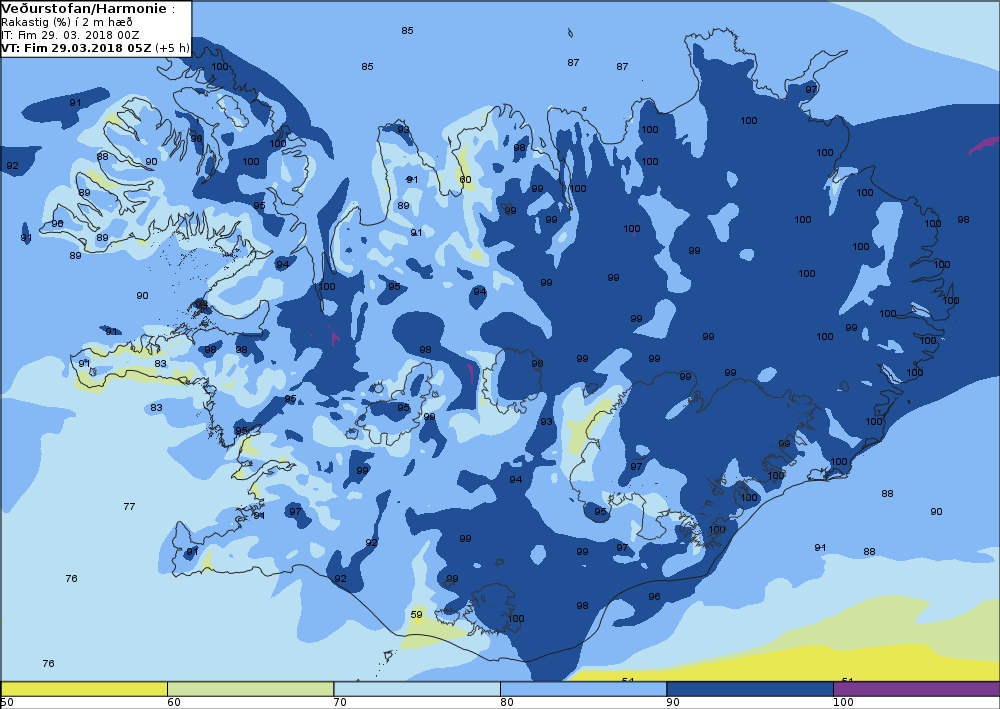
Task: Click the humidity value 77 over the sea
Action: tap(129, 506)
